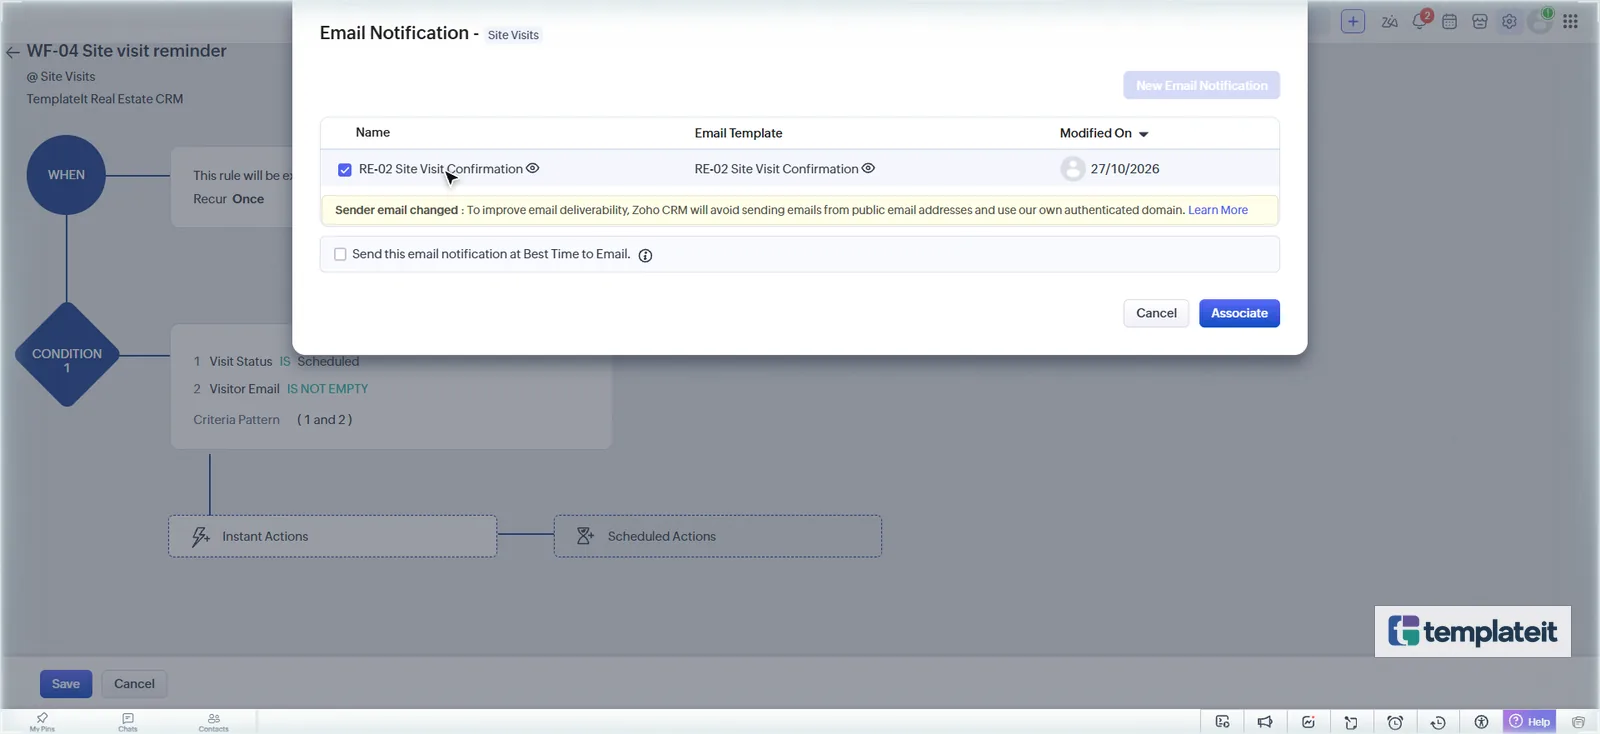1600x734 pixels.
Task: Show info for Best Time to Email
Action: point(645,255)
